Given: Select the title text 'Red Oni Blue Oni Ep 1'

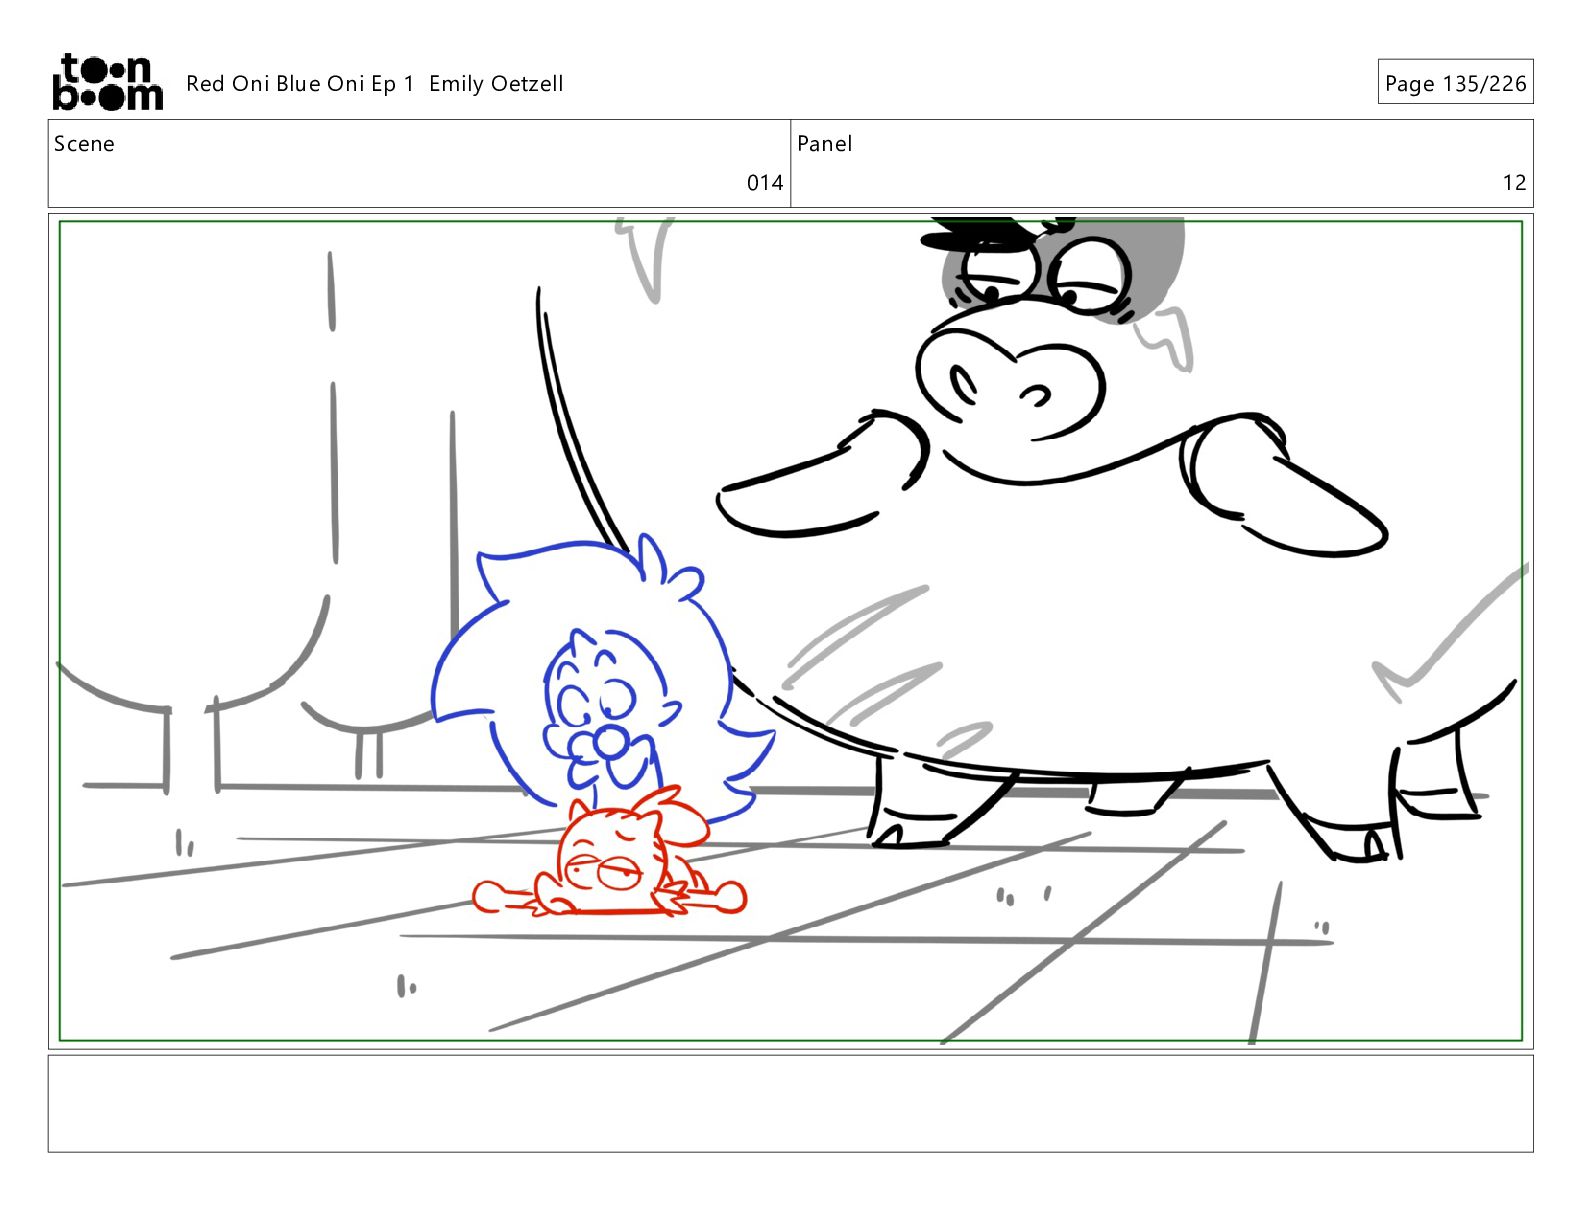Looking at the screenshot, I should pyautogui.click(x=300, y=84).
